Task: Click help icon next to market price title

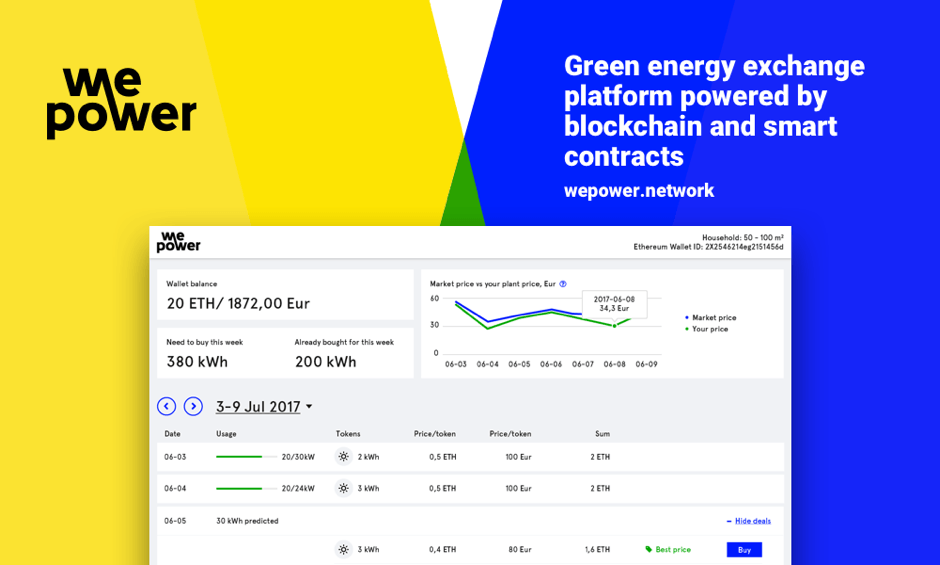Action: coord(563,284)
